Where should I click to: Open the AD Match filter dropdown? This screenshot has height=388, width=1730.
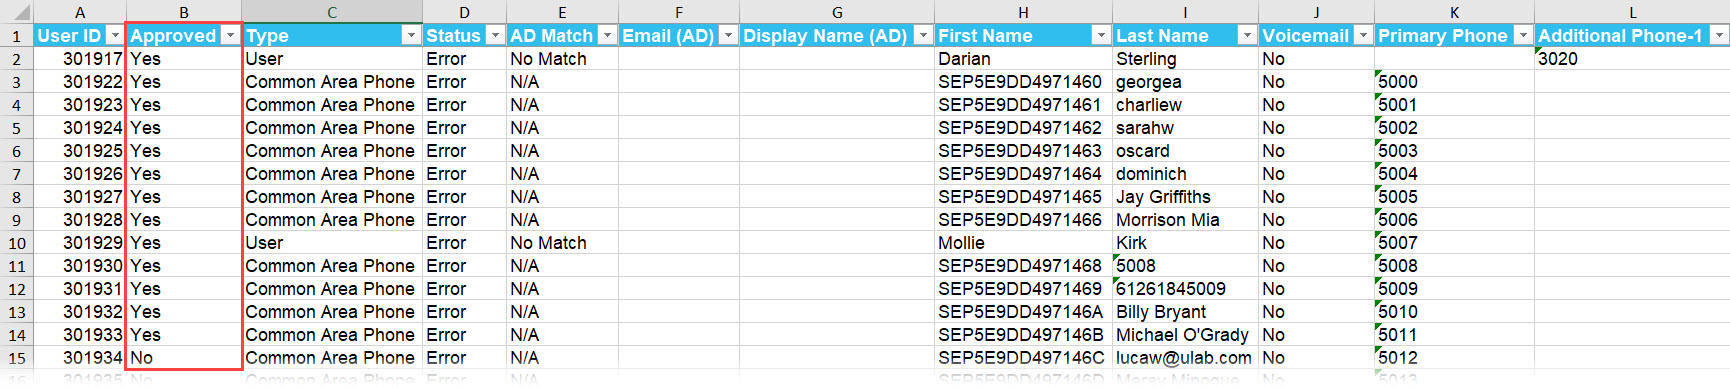pyautogui.click(x=607, y=35)
